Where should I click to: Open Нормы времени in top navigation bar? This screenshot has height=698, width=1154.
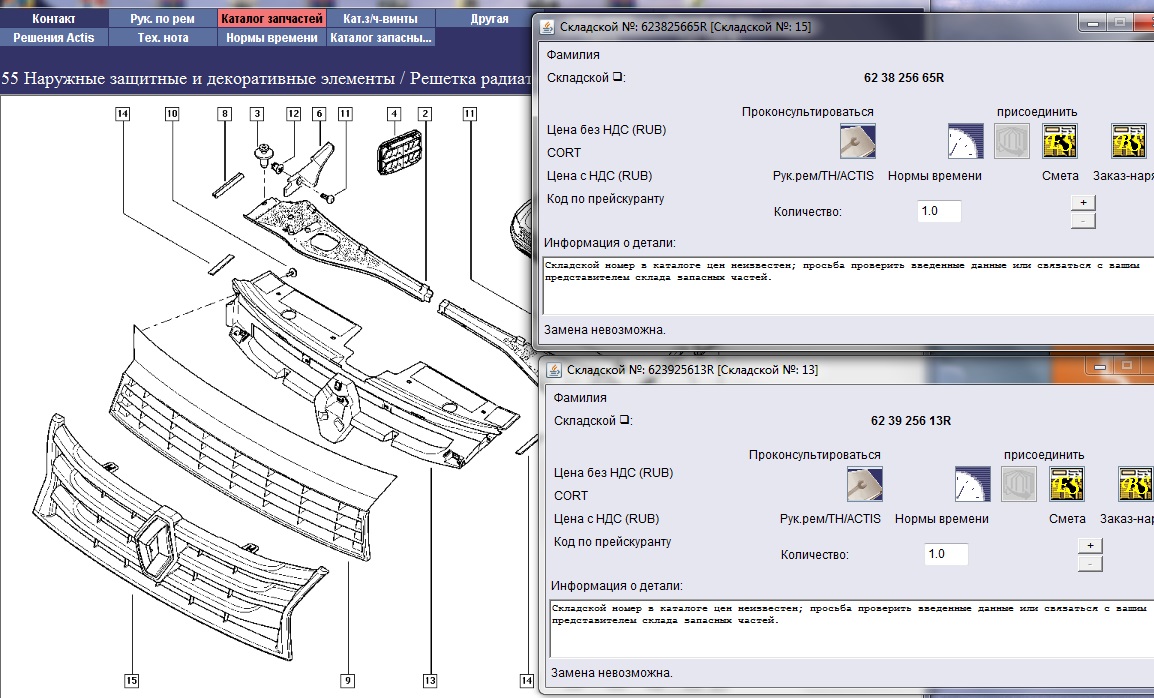(x=272, y=38)
